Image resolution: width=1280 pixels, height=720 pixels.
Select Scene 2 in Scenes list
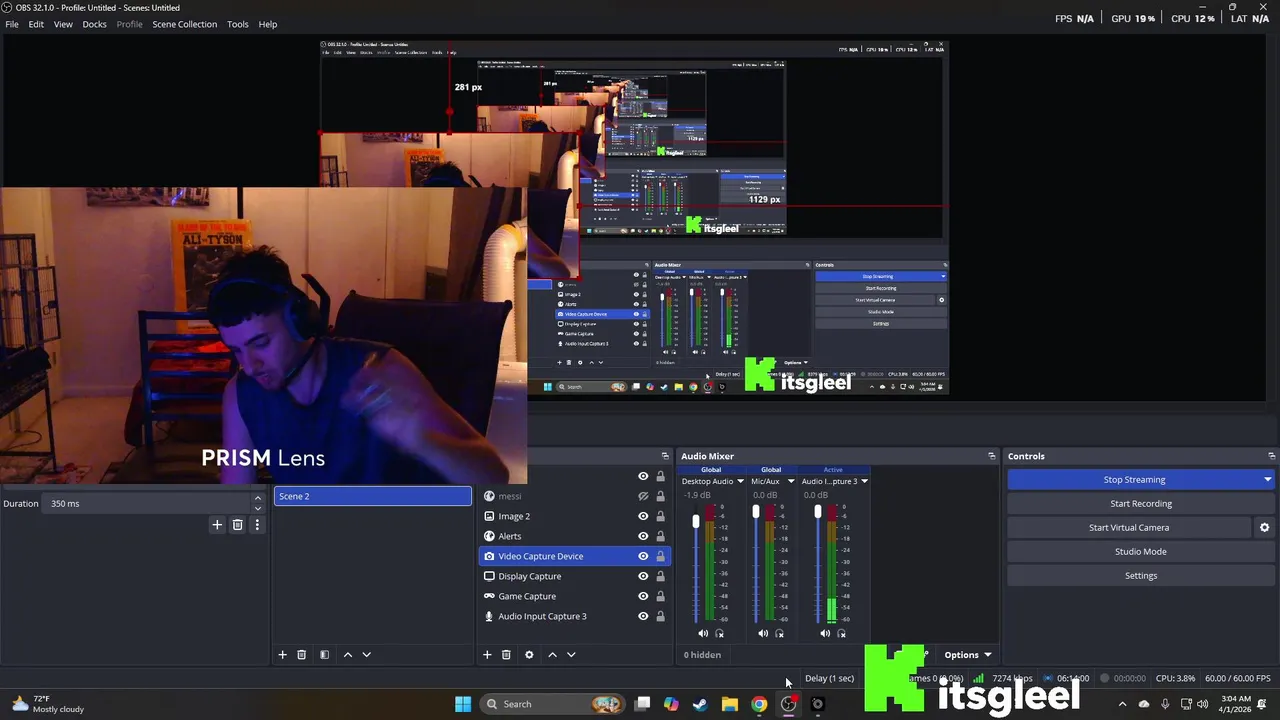pos(372,496)
